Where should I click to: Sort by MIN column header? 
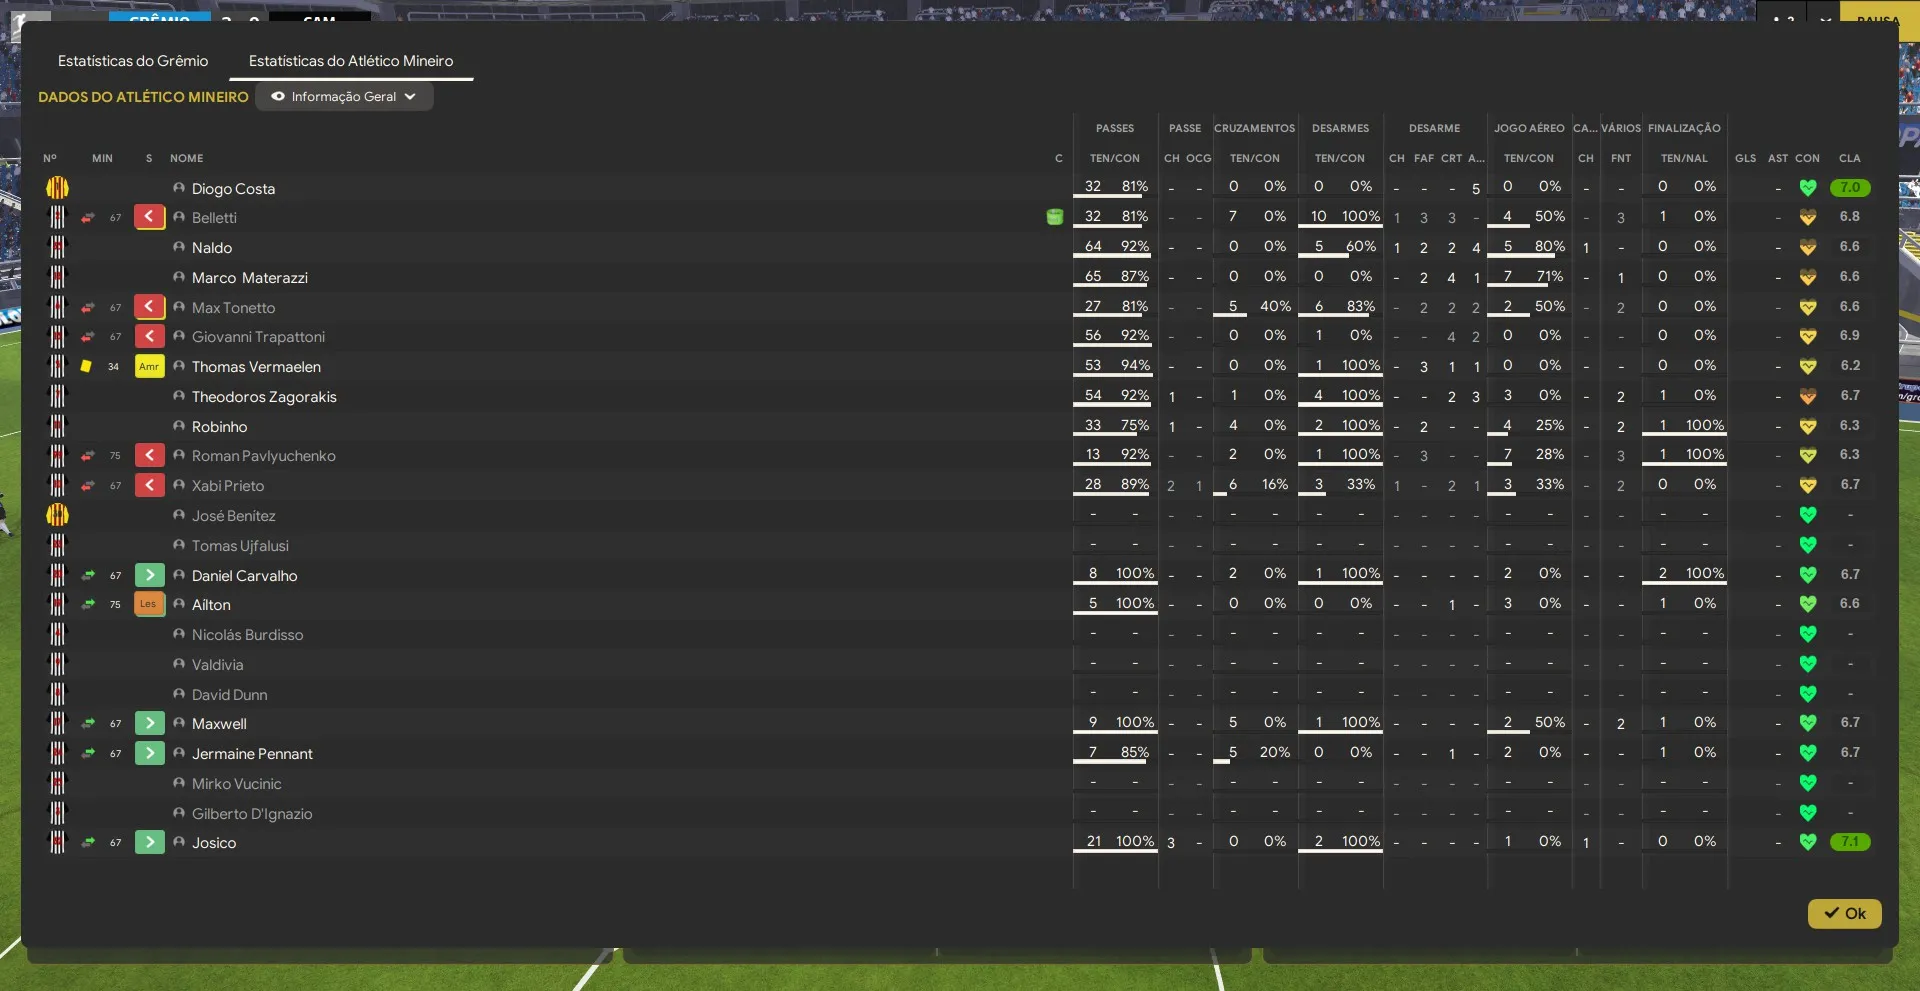[x=102, y=158]
